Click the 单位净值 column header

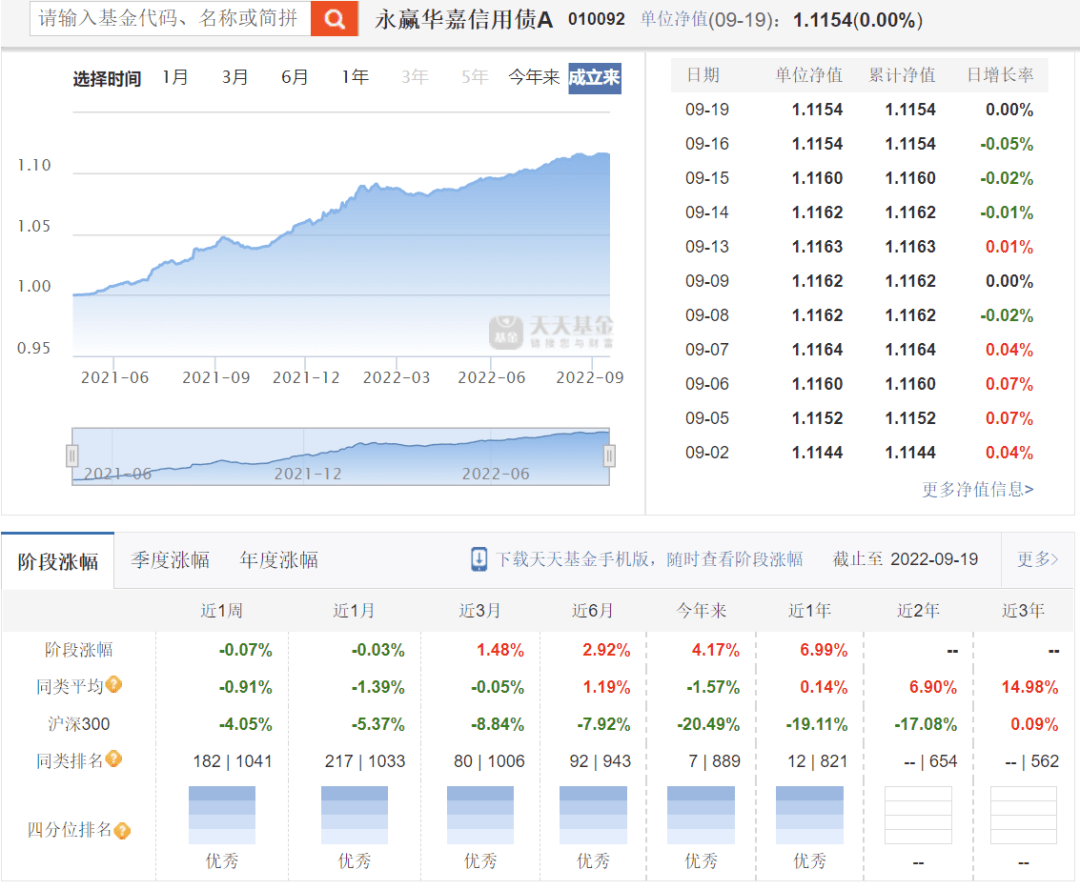(x=809, y=75)
